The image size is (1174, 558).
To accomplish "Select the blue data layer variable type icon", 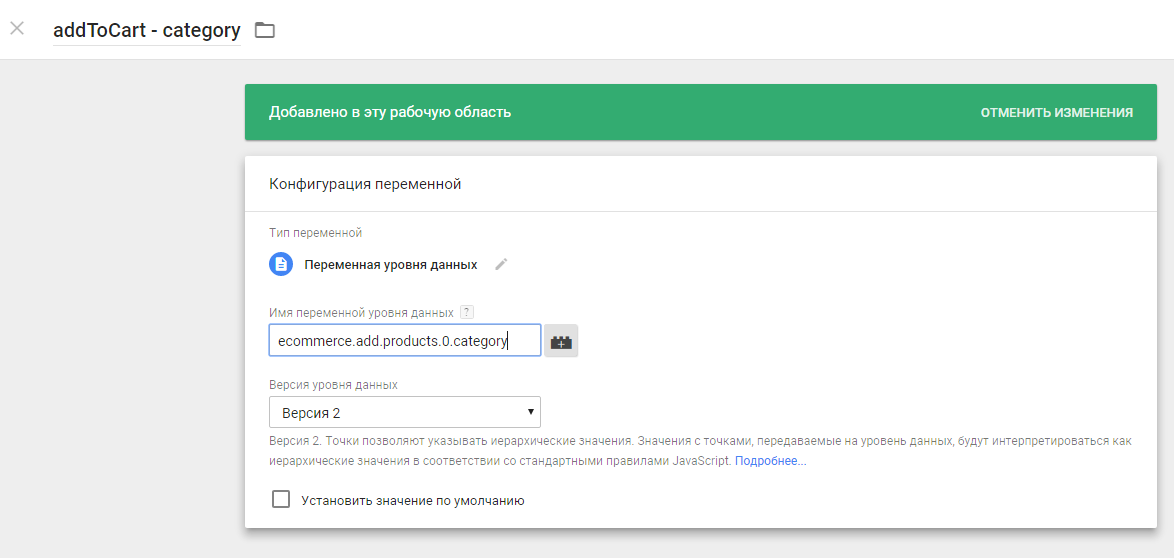I will point(281,264).
